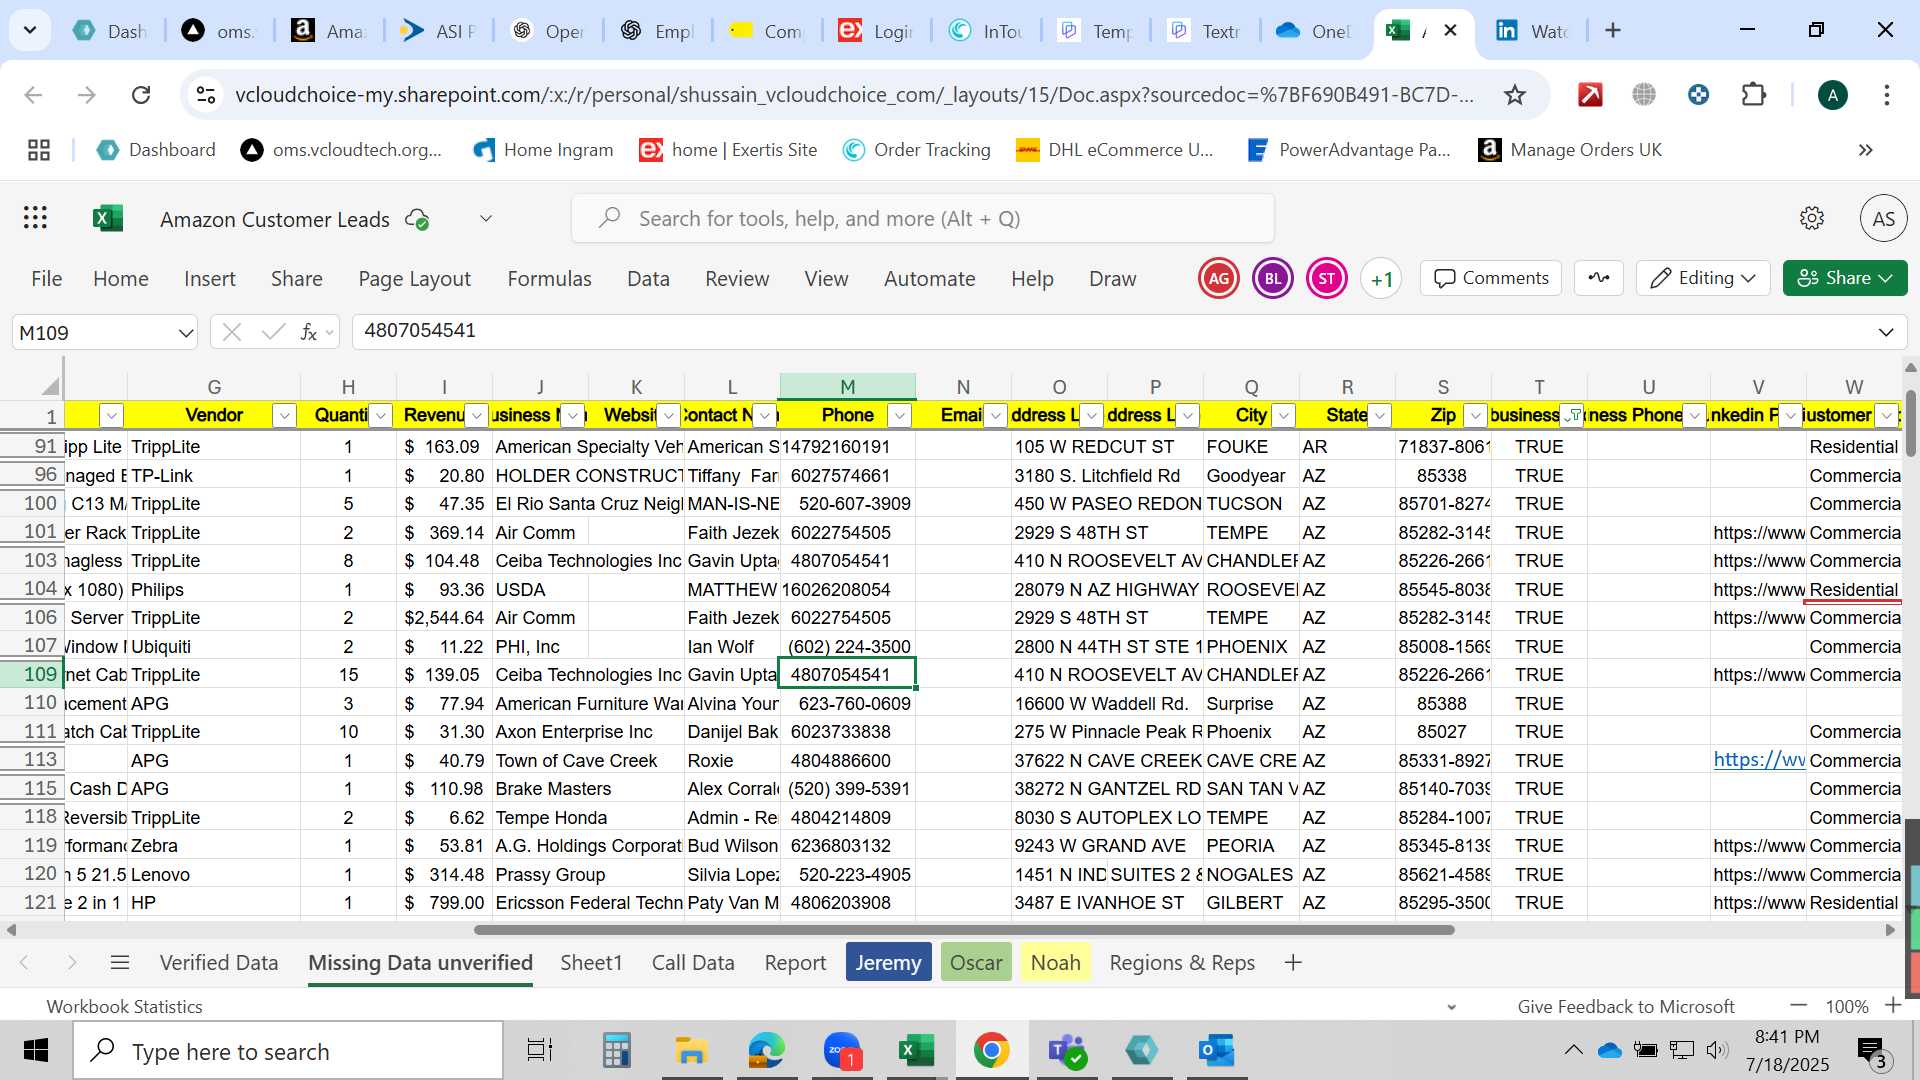1920x1080 pixels.
Task: Open the Chrome apps grid shortcut
Action: coord(39,150)
